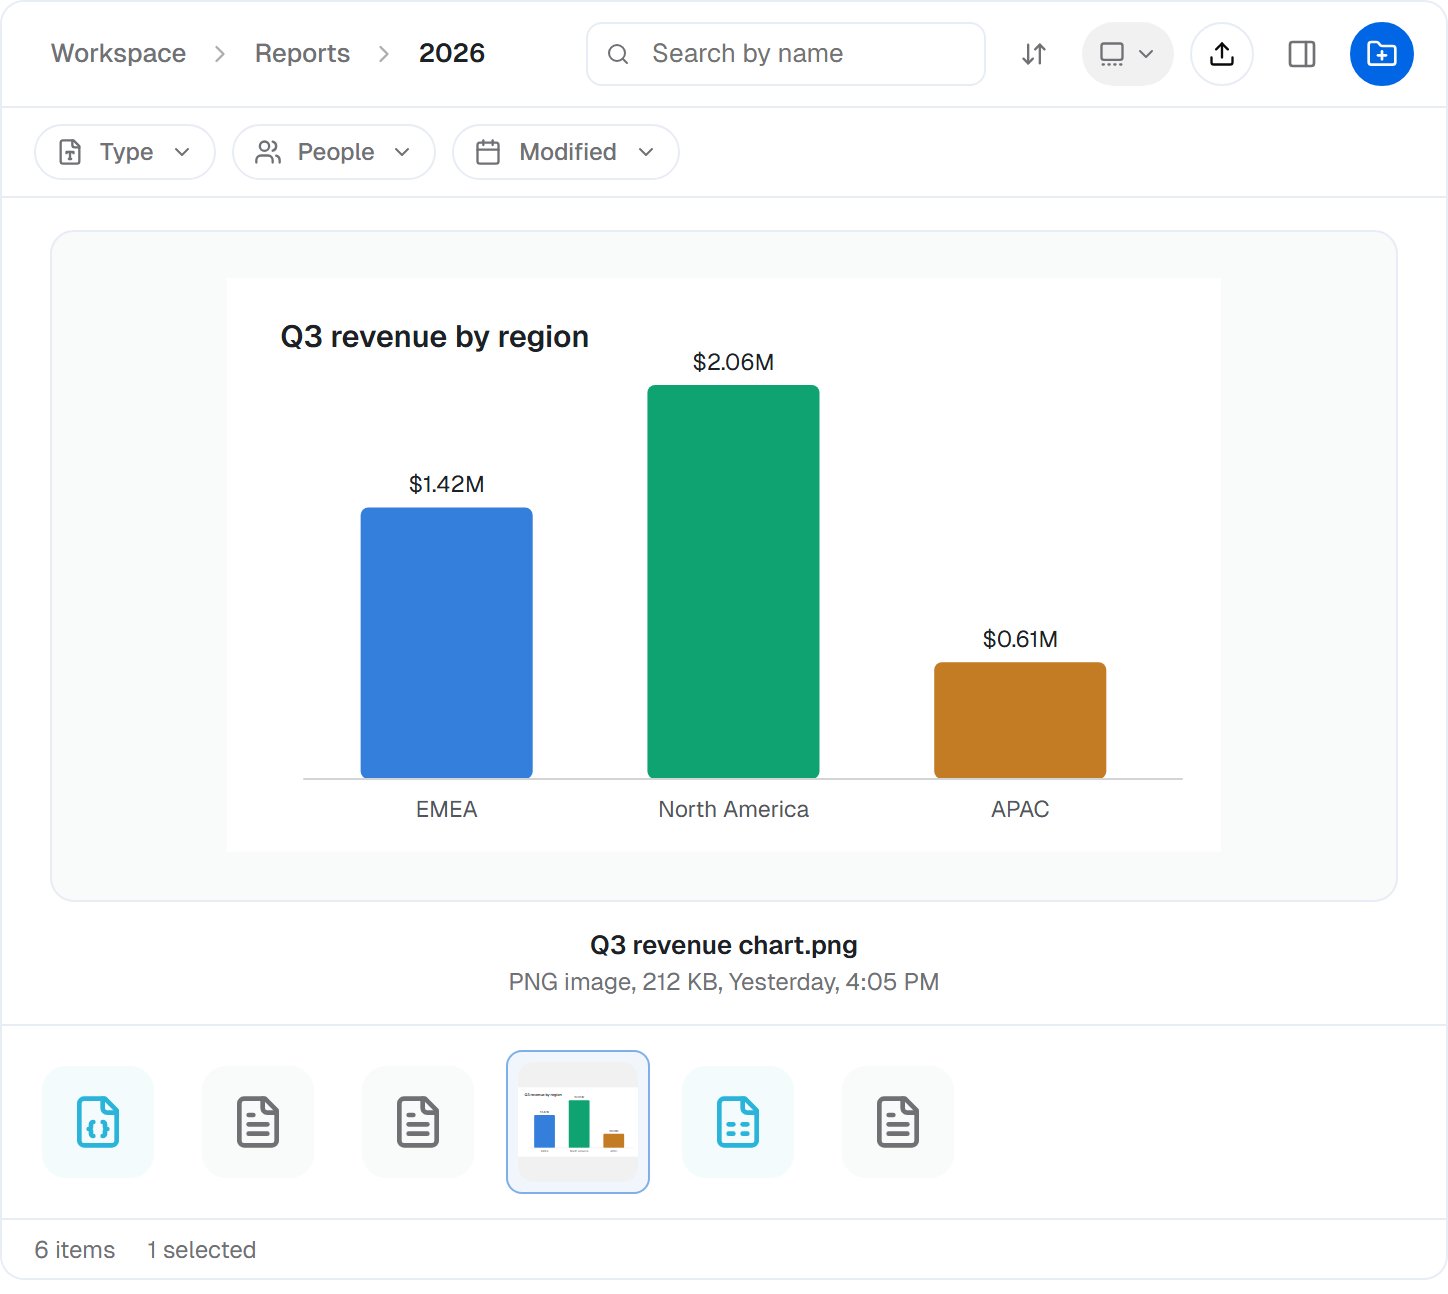This screenshot has height=1294, width=1448.
Task: Click the 'Q3 revenue by region' chart title
Action: pyautogui.click(x=434, y=337)
